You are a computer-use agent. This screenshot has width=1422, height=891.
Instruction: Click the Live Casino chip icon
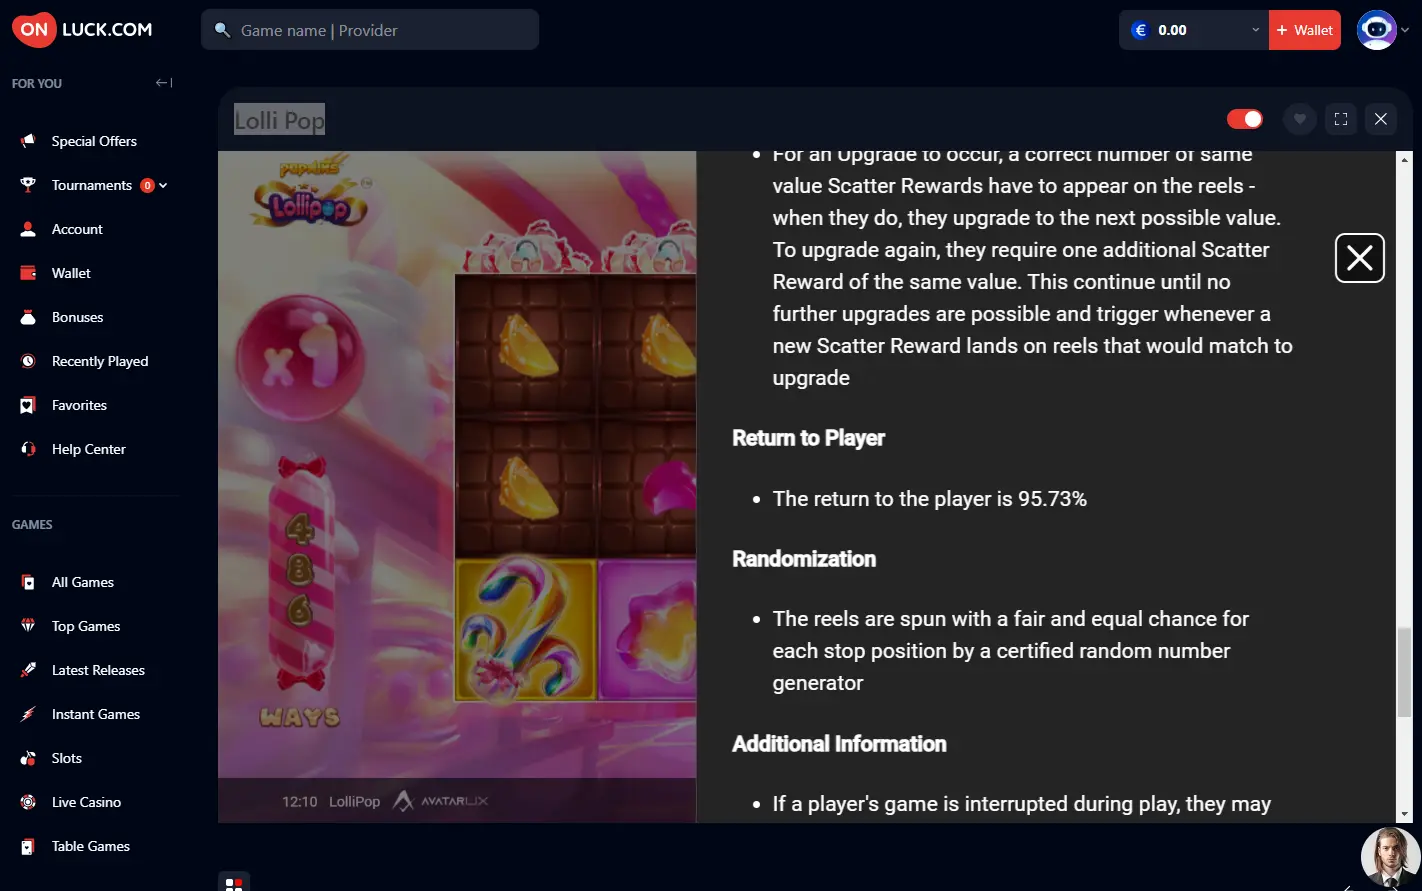(28, 802)
